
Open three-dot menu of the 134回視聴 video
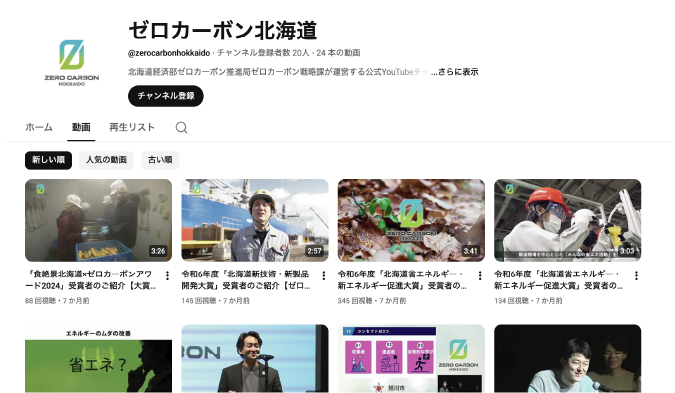(x=636, y=275)
